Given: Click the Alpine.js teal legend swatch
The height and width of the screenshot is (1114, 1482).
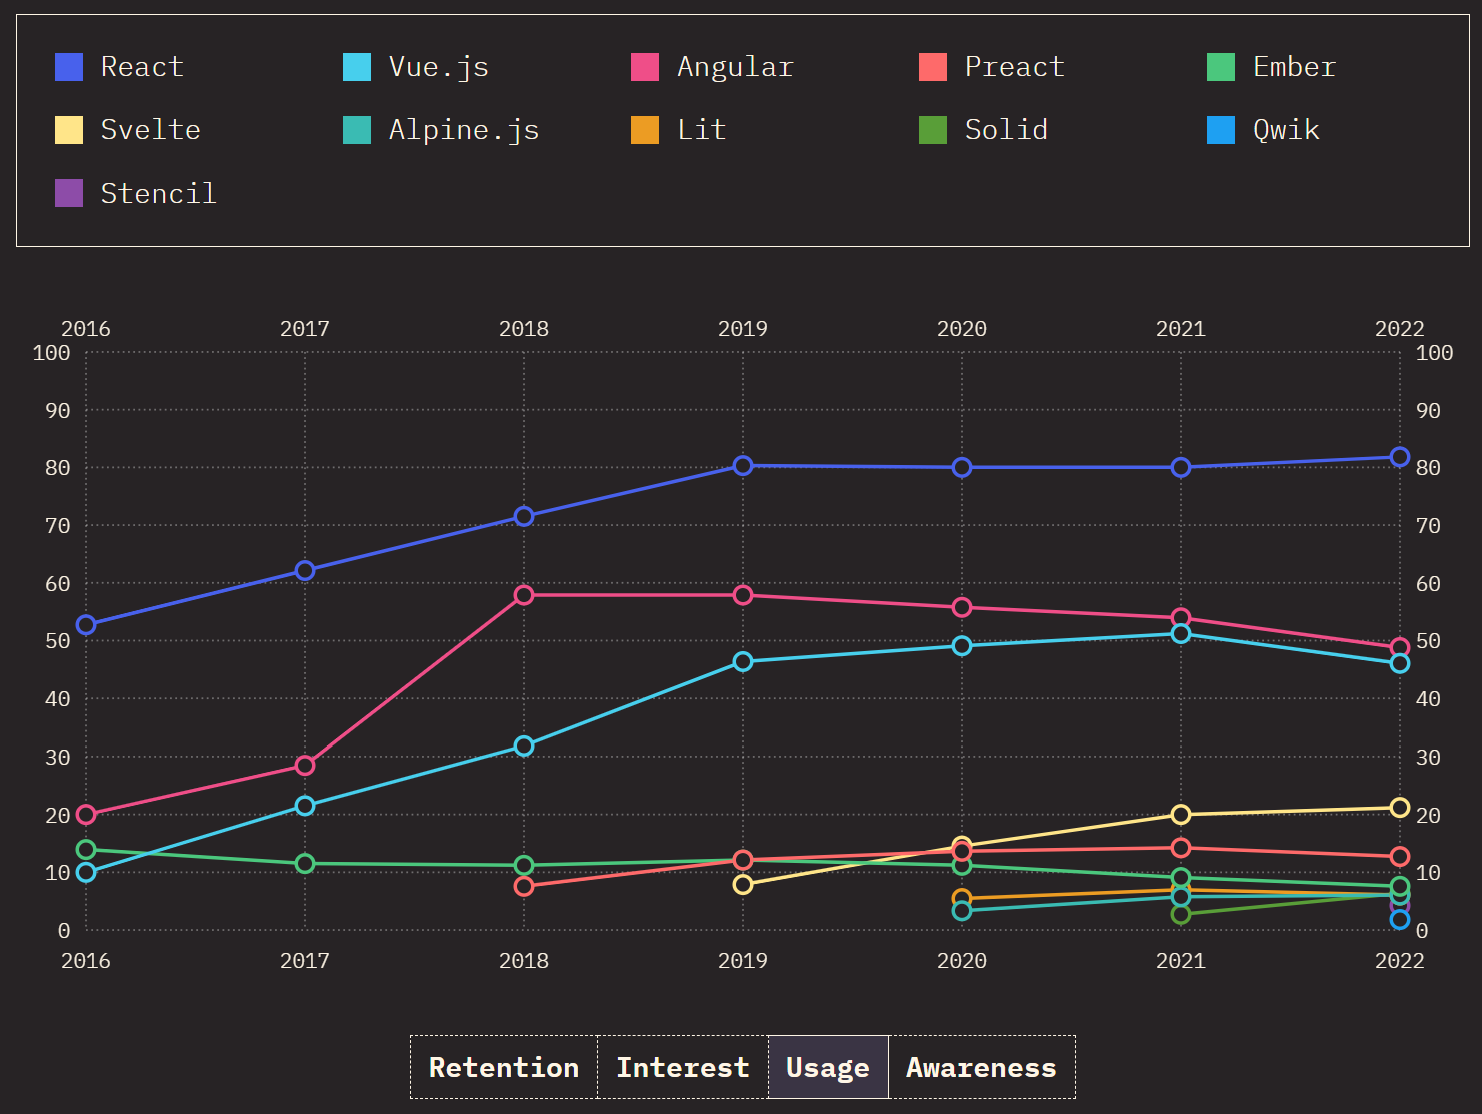Looking at the screenshot, I should pos(357,130).
